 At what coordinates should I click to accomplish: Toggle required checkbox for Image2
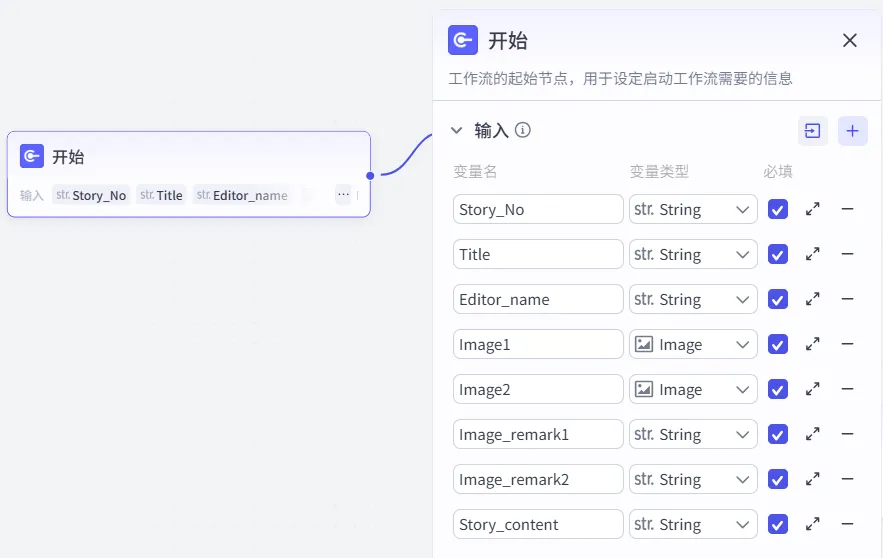pos(778,389)
